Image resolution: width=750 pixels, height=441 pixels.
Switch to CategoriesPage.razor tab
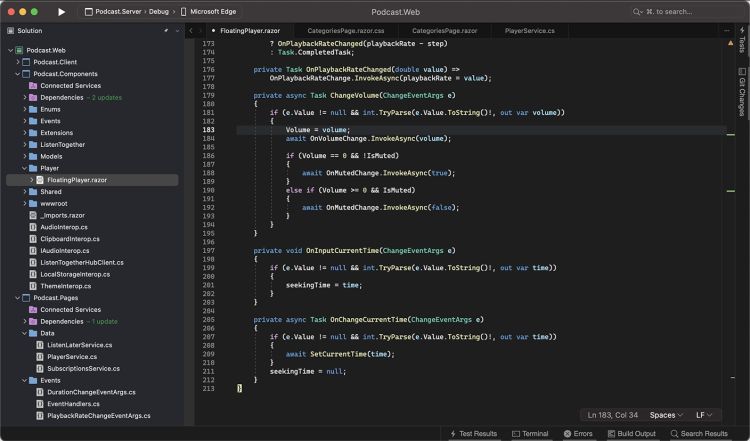click(444, 31)
